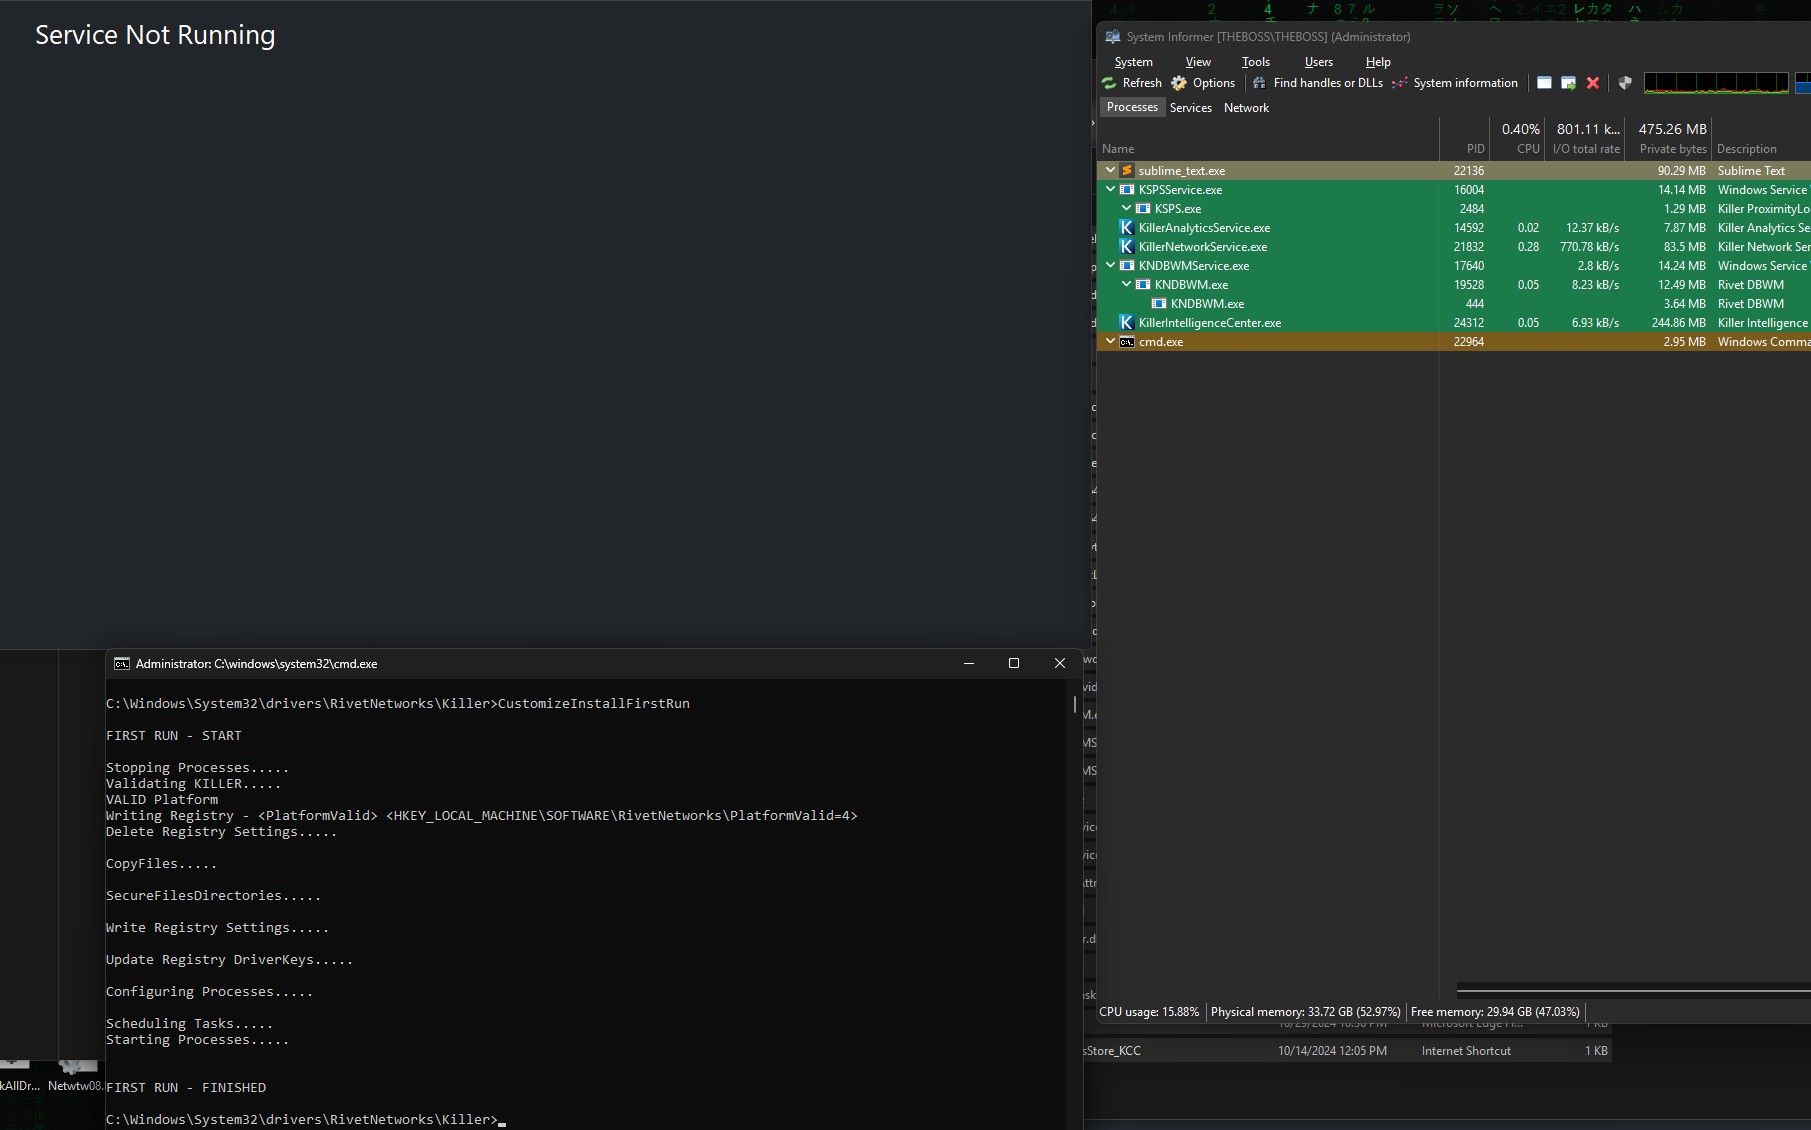Open the Help menu
The width and height of the screenshot is (1811, 1130).
click(x=1378, y=62)
